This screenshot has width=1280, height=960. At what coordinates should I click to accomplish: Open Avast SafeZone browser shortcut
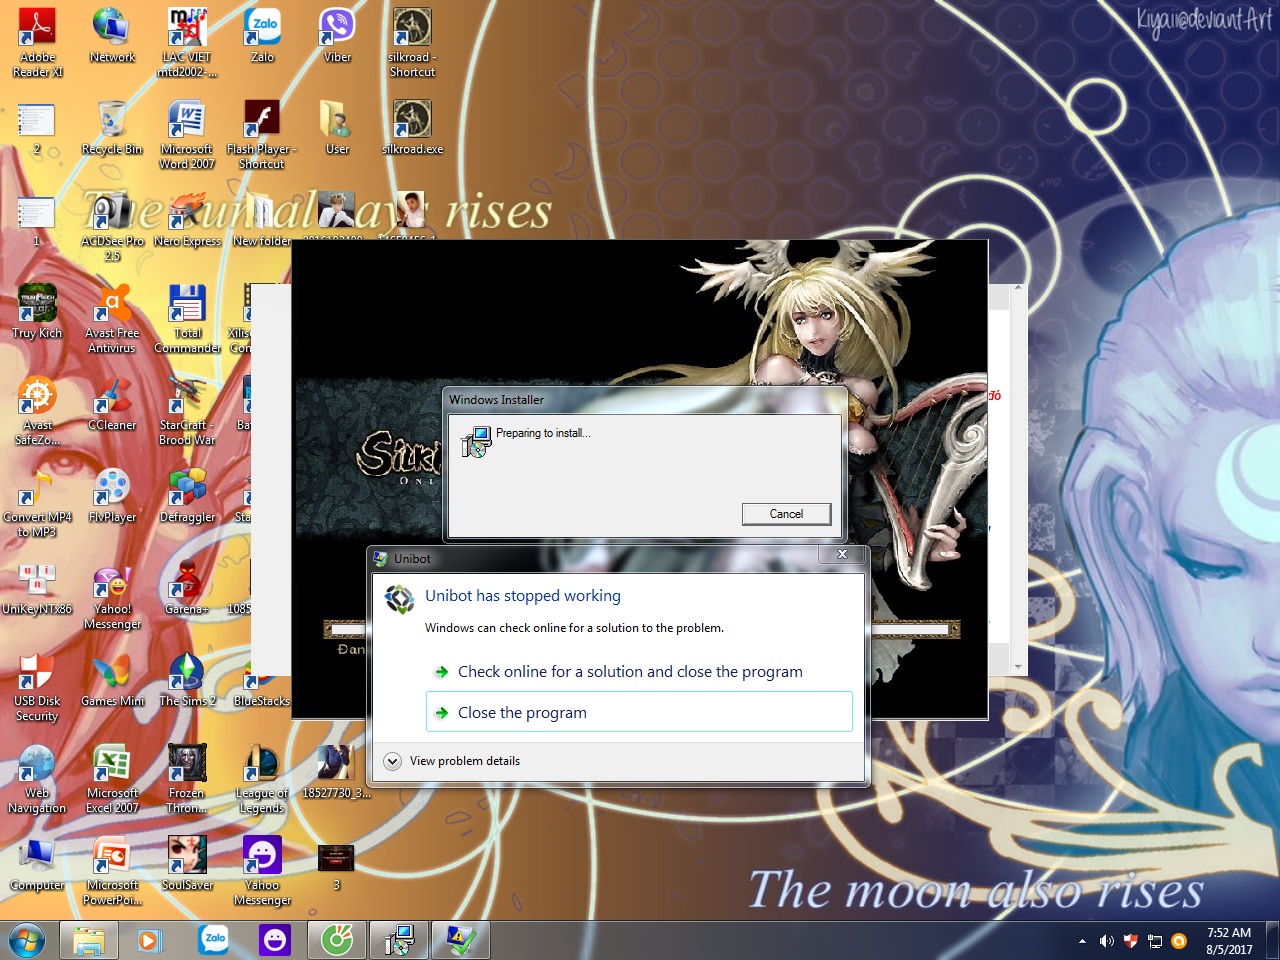37,410
